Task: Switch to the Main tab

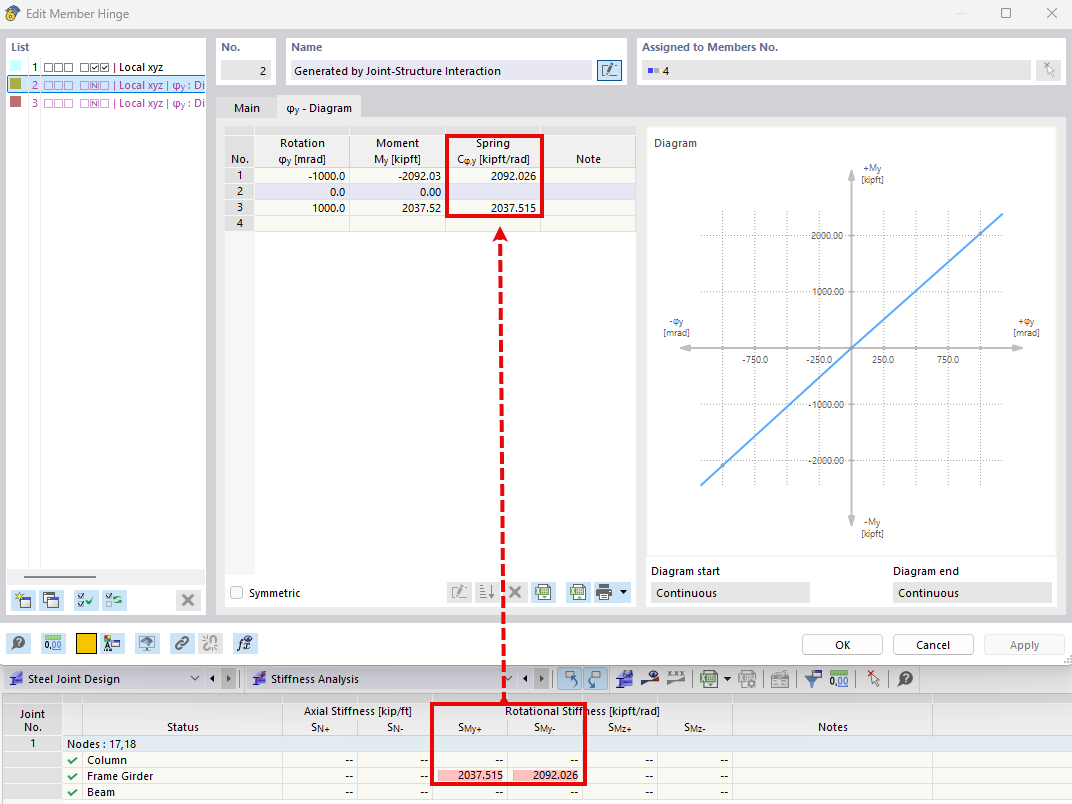Action: [247, 106]
